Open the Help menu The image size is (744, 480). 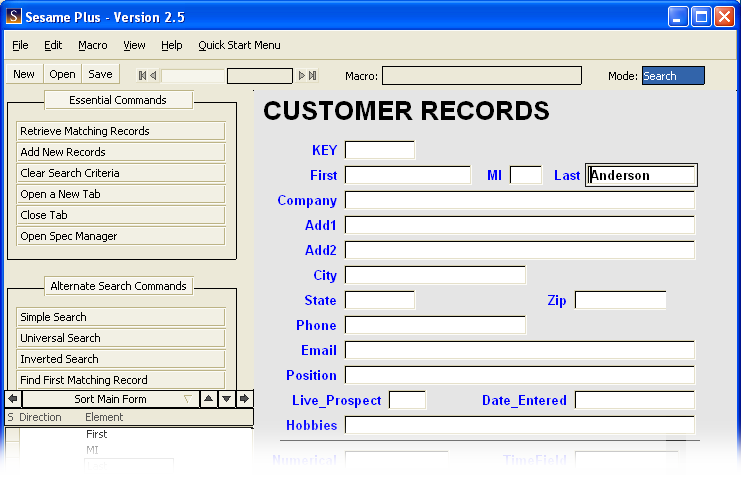coord(171,45)
